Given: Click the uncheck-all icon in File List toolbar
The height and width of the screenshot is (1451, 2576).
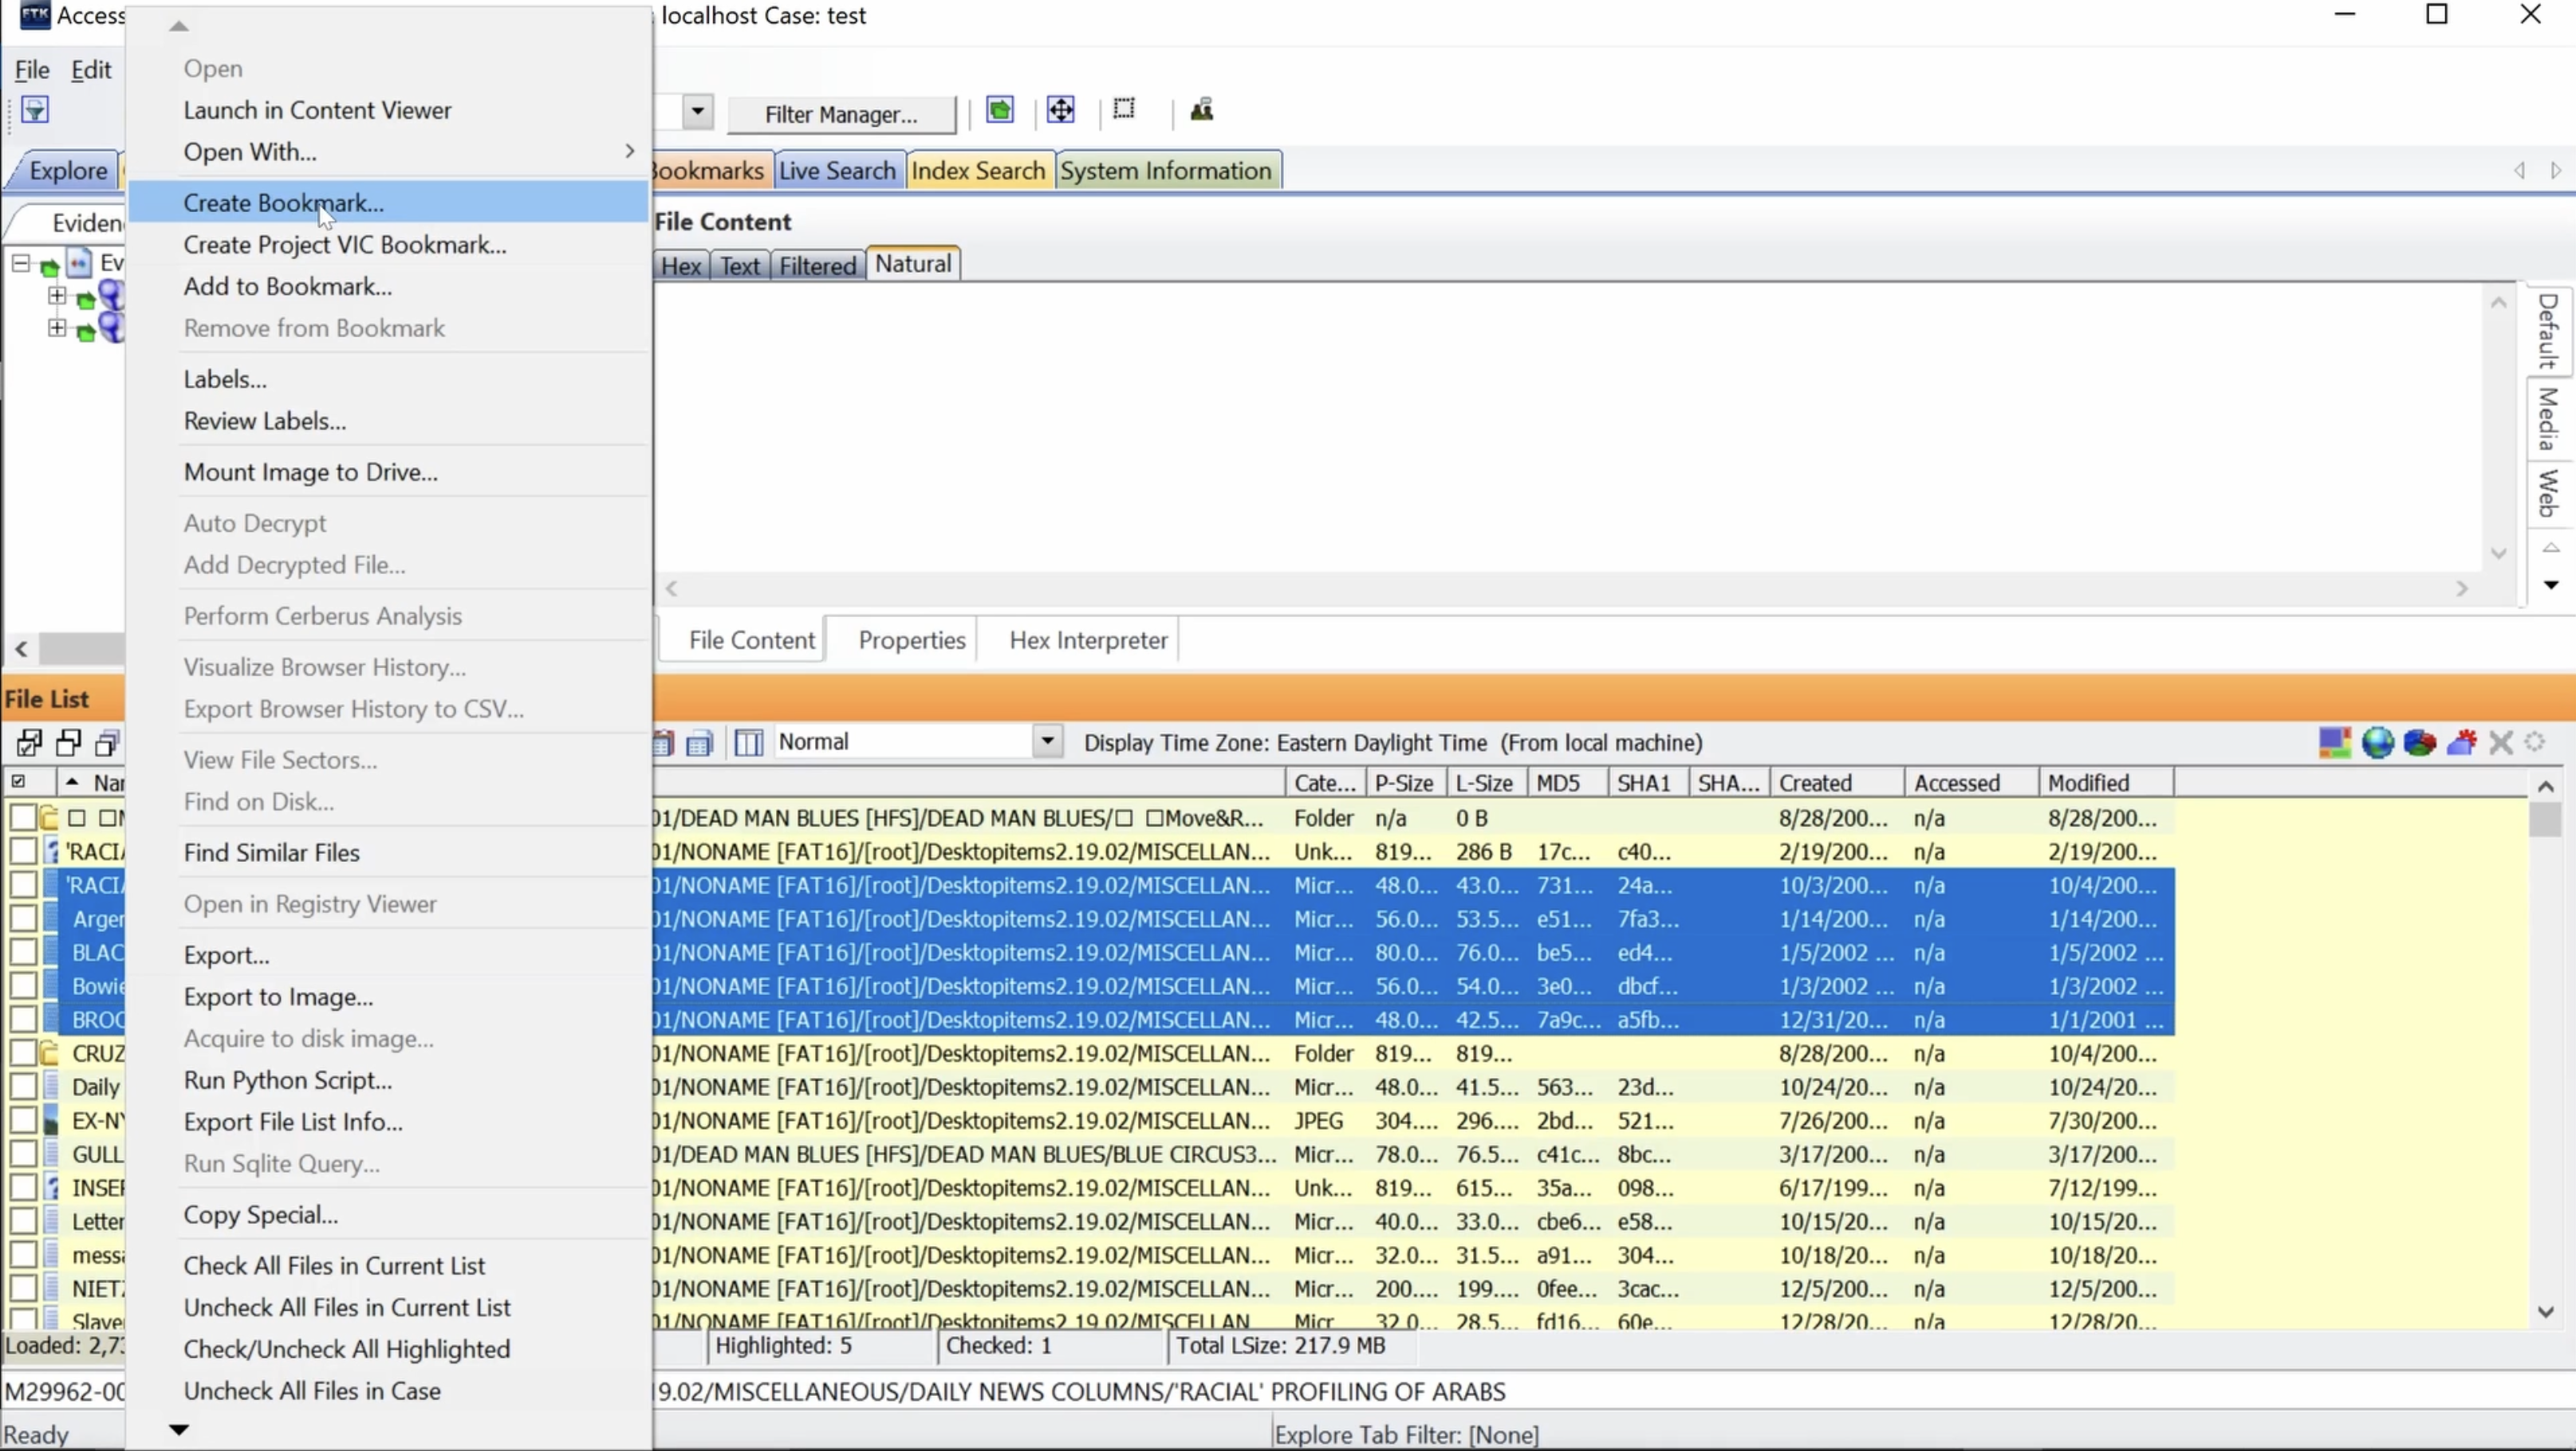Looking at the screenshot, I should 68,743.
